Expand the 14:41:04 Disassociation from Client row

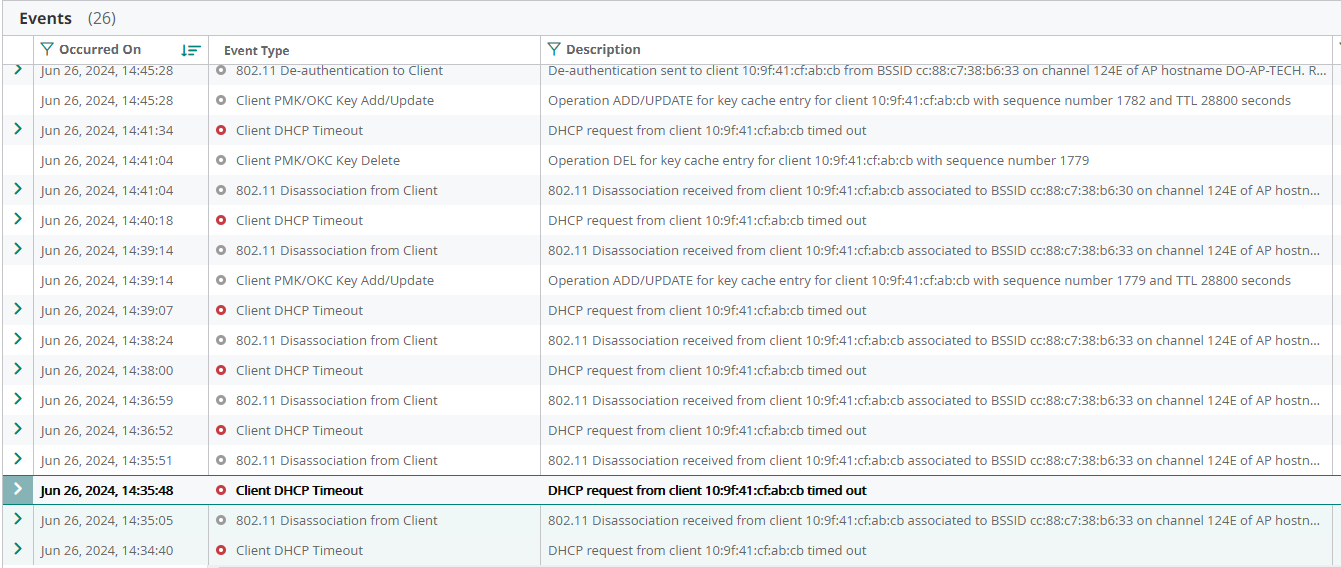(18, 190)
